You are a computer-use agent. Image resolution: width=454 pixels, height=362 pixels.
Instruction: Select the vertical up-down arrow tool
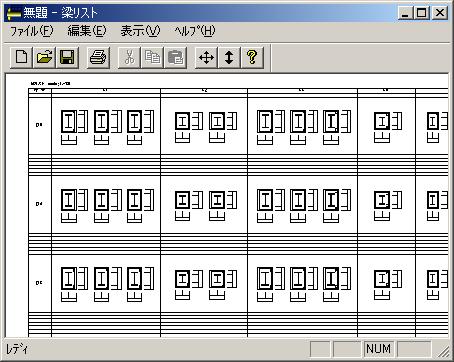point(229,58)
